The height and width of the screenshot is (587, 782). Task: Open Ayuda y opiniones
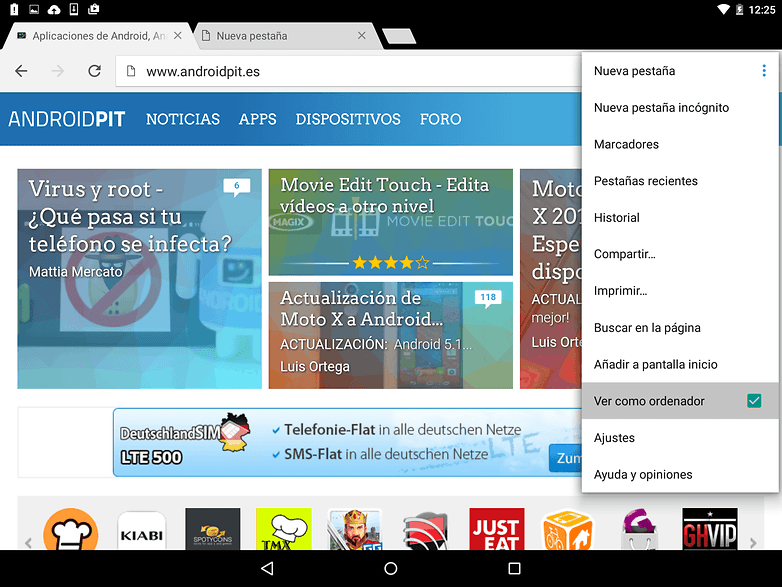click(x=680, y=474)
